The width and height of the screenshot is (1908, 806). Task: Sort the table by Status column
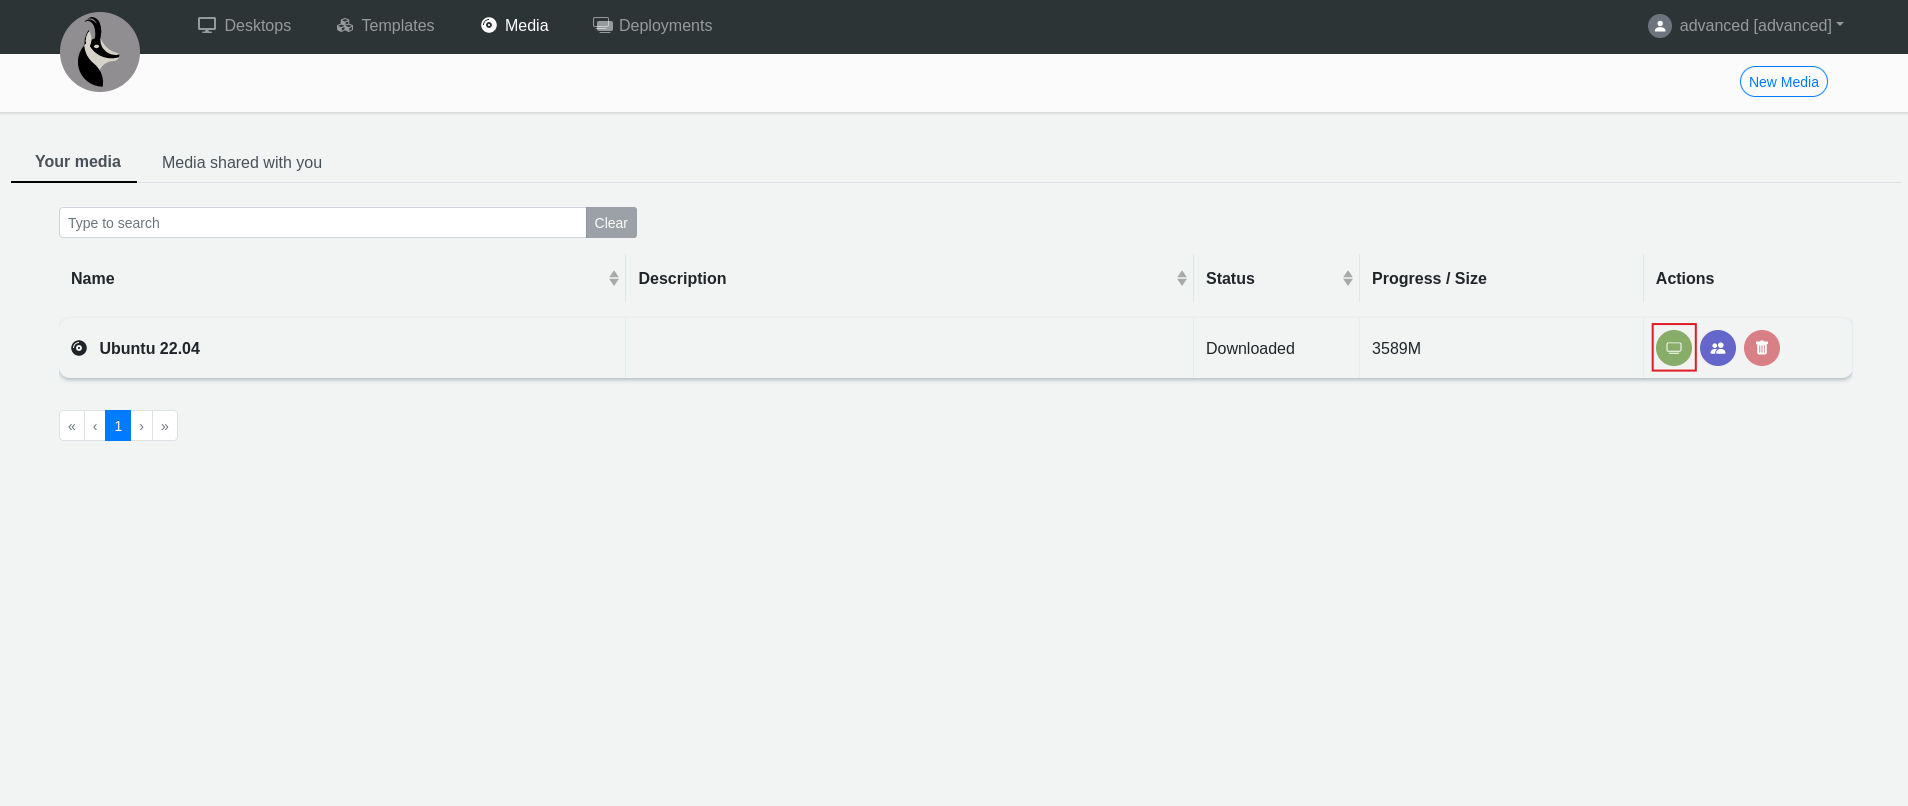1347,278
